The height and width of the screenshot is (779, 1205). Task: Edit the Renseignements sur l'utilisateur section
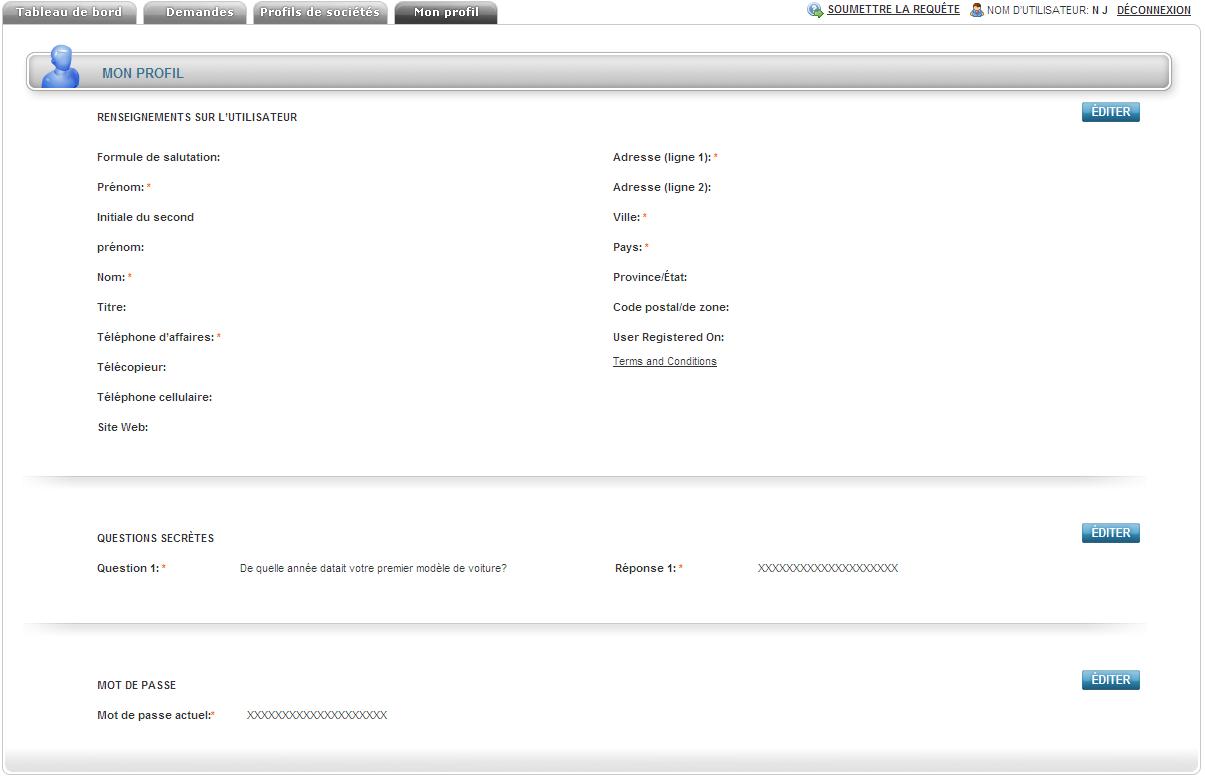pyautogui.click(x=1110, y=112)
